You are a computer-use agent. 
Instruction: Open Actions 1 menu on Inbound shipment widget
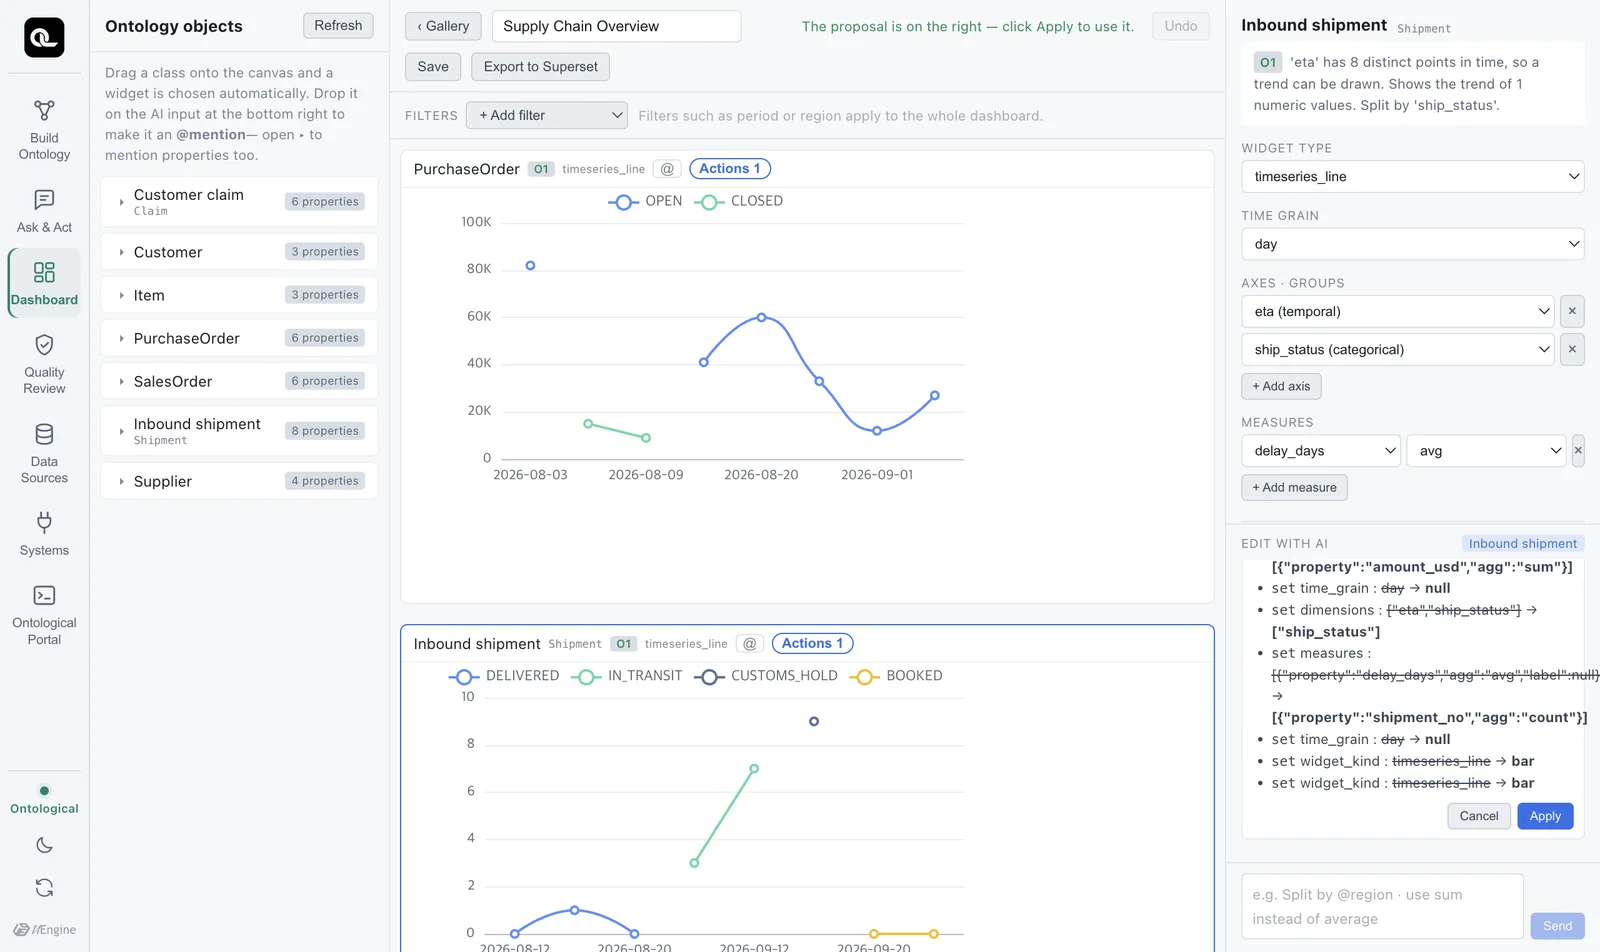click(813, 644)
